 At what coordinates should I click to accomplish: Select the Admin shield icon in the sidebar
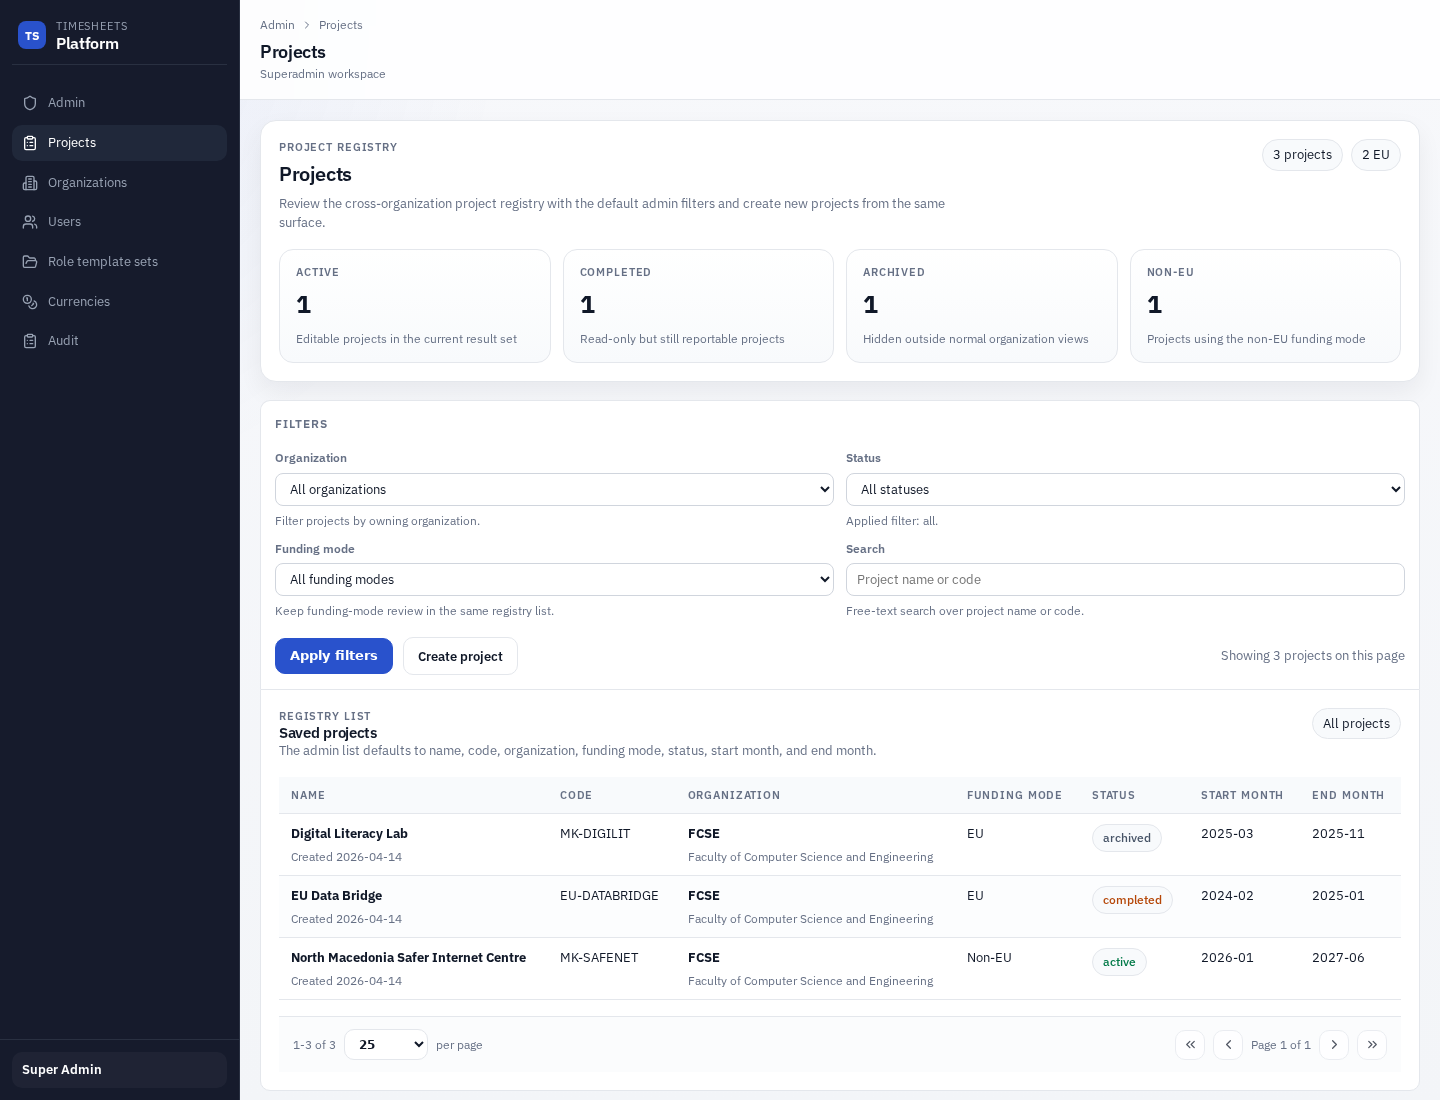click(x=30, y=103)
